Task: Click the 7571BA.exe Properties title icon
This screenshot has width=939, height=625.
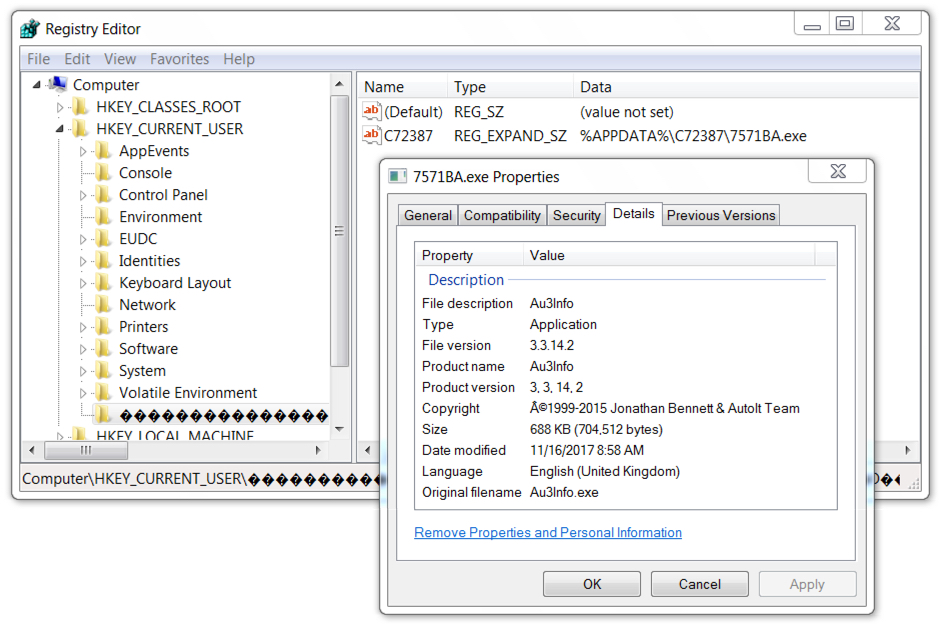Action: pos(397,176)
